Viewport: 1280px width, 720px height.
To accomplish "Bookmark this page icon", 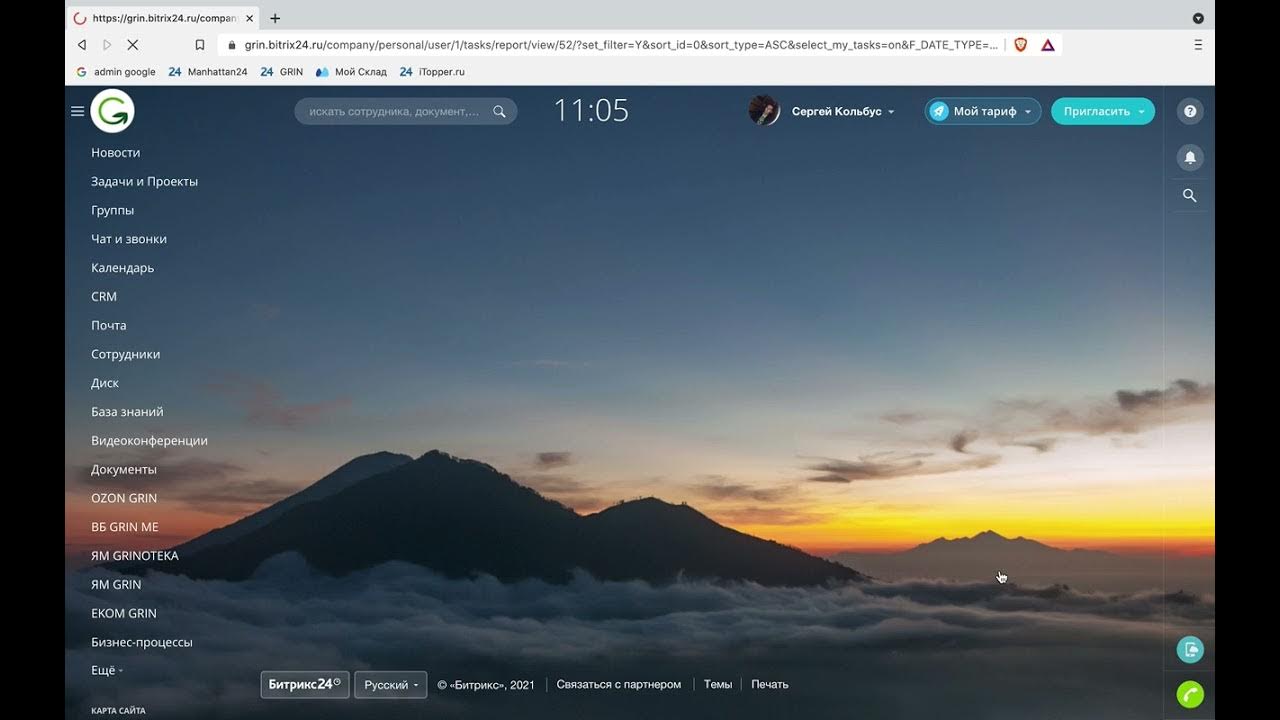I will point(200,45).
